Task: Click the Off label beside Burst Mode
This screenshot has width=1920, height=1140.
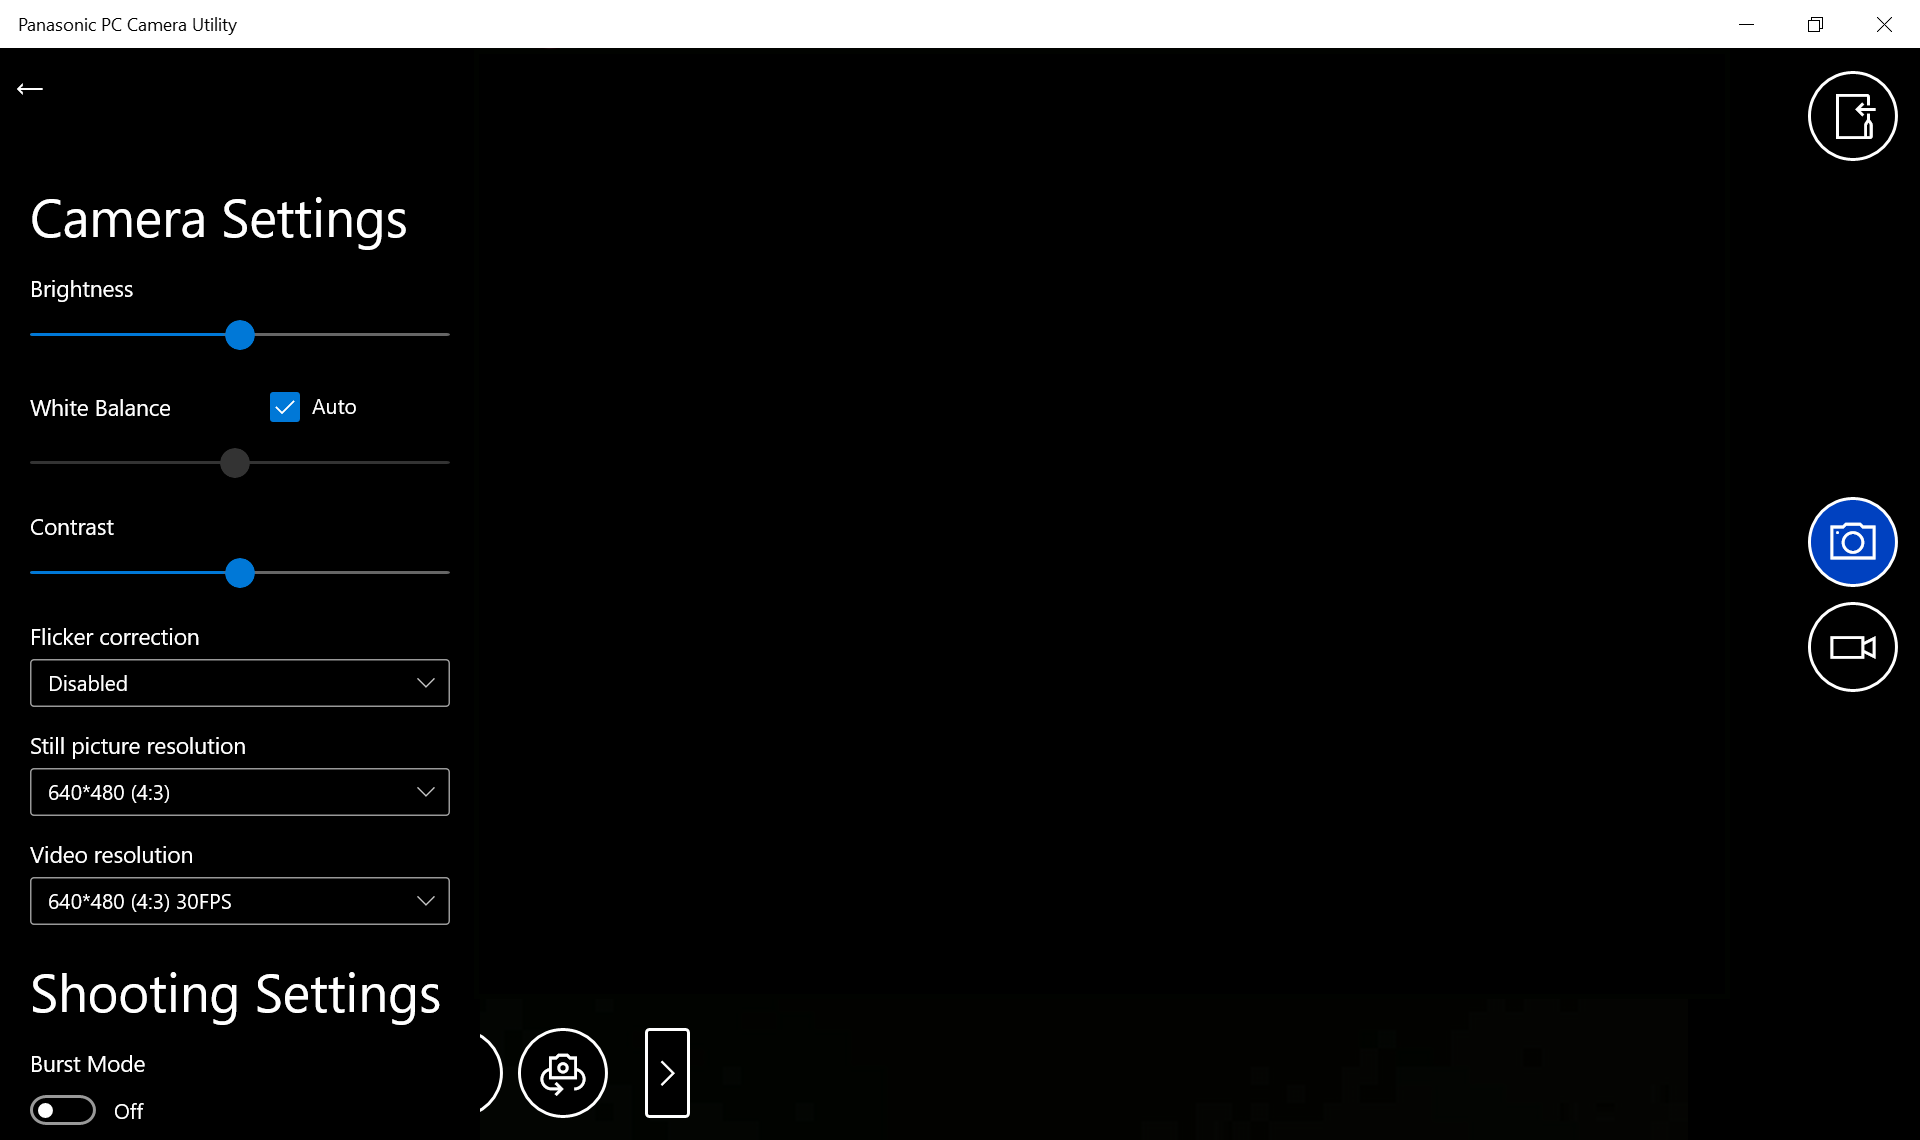Action: click(x=129, y=1111)
